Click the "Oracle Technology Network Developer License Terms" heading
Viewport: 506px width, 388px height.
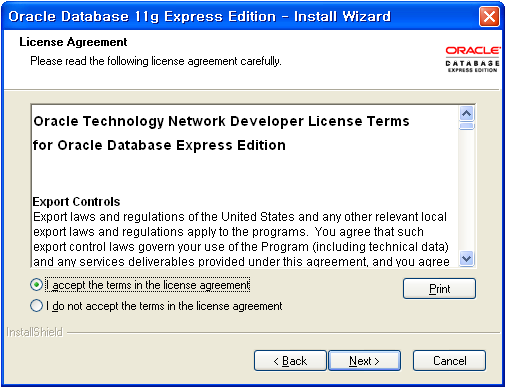(x=221, y=121)
